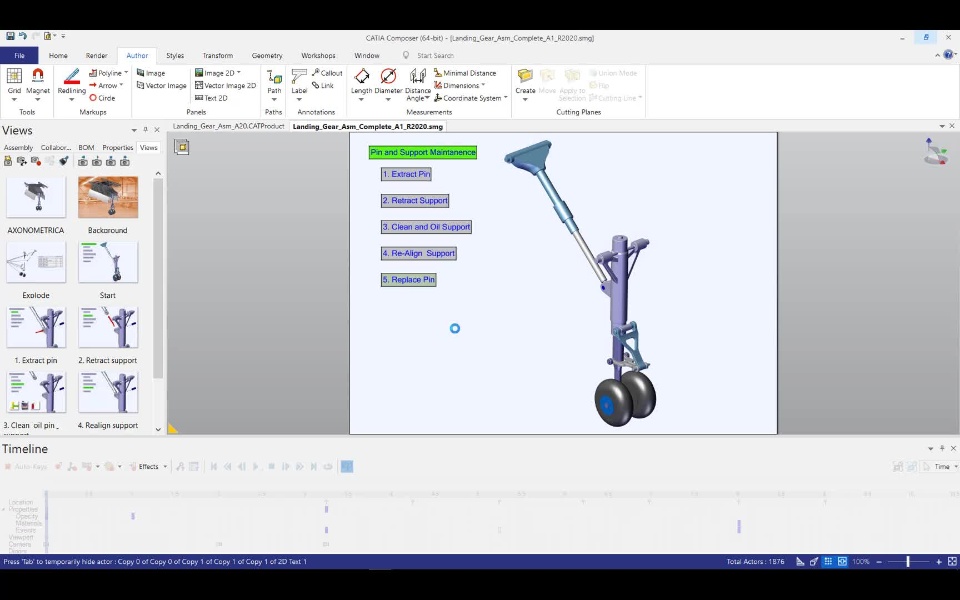This screenshot has width=960, height=600.
Task: Open the Assembly panel tab
Action: click(18, 148)
